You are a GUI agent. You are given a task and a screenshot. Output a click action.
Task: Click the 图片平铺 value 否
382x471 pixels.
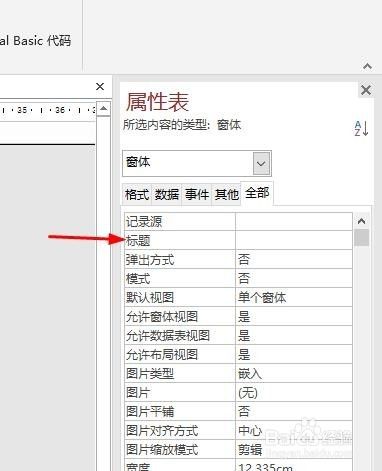point(294,411)
